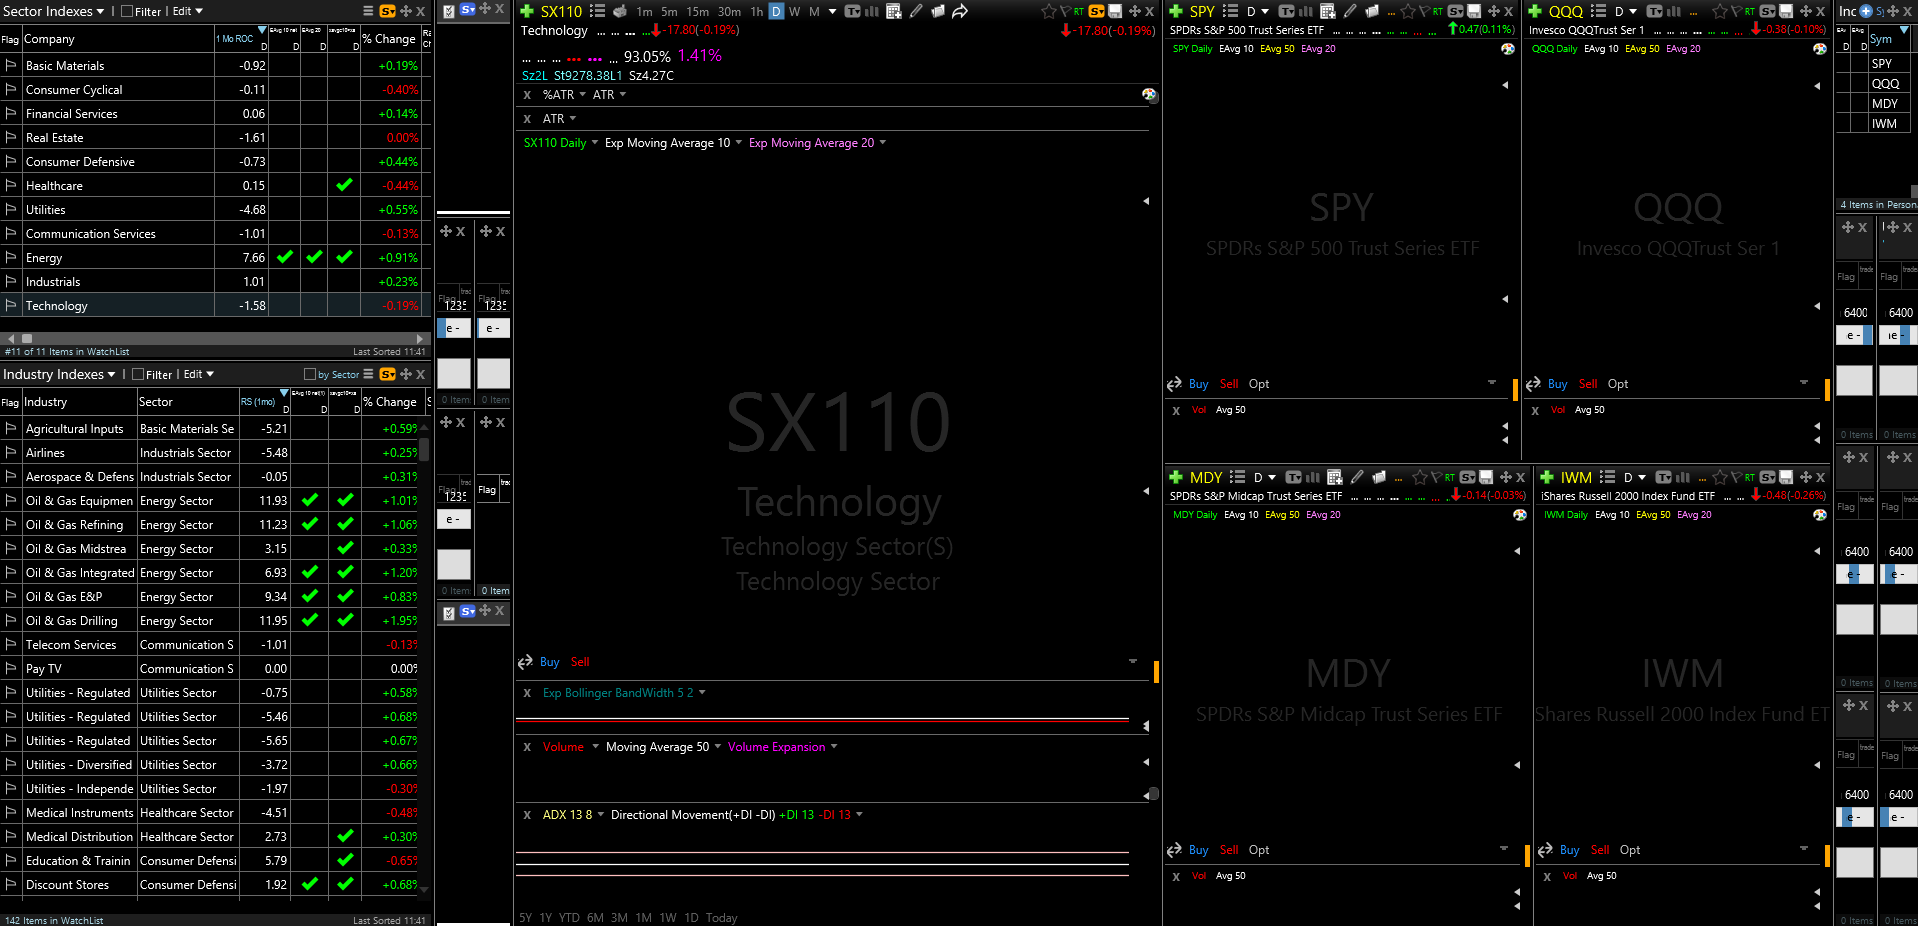Expand the Exp Moving Average 10 dropdown

[x=739, y=143]
